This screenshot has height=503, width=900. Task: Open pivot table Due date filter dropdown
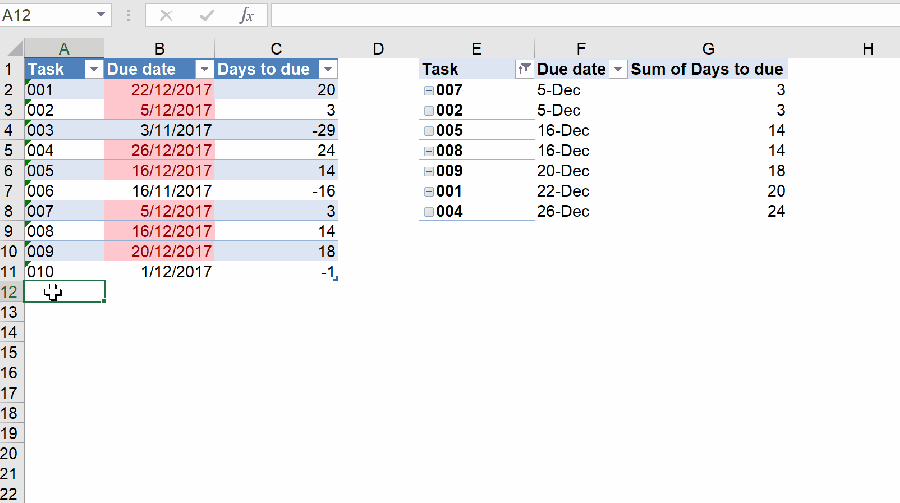coord(618,69)
